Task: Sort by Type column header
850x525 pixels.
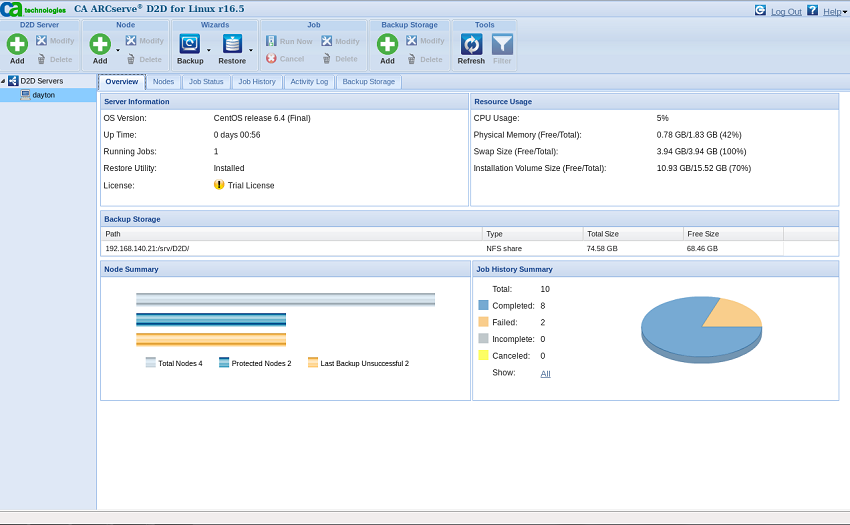Action: [533, 234]
